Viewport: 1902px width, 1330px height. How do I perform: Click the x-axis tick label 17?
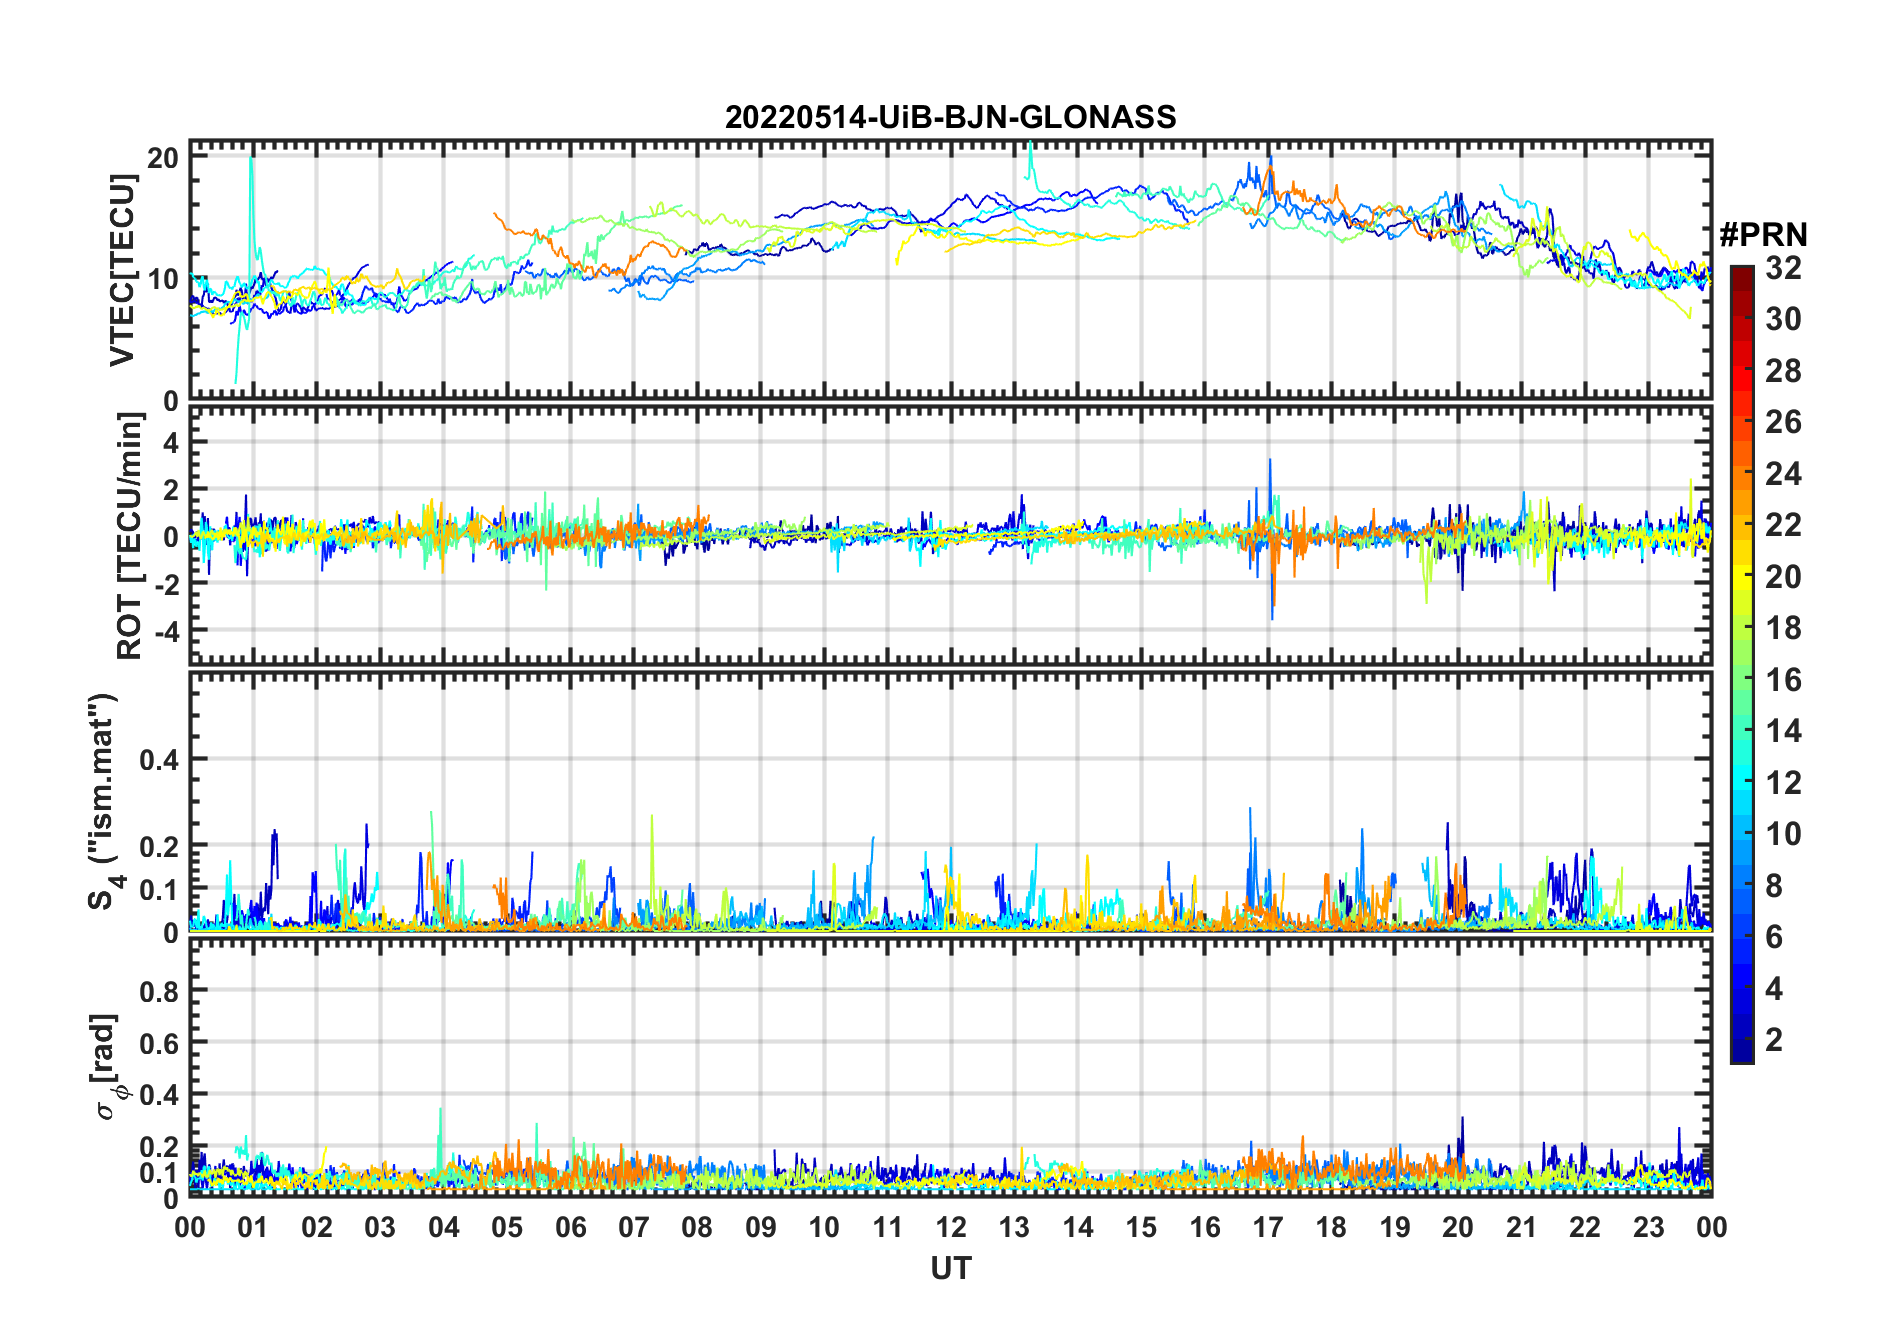(1268, 1227)
